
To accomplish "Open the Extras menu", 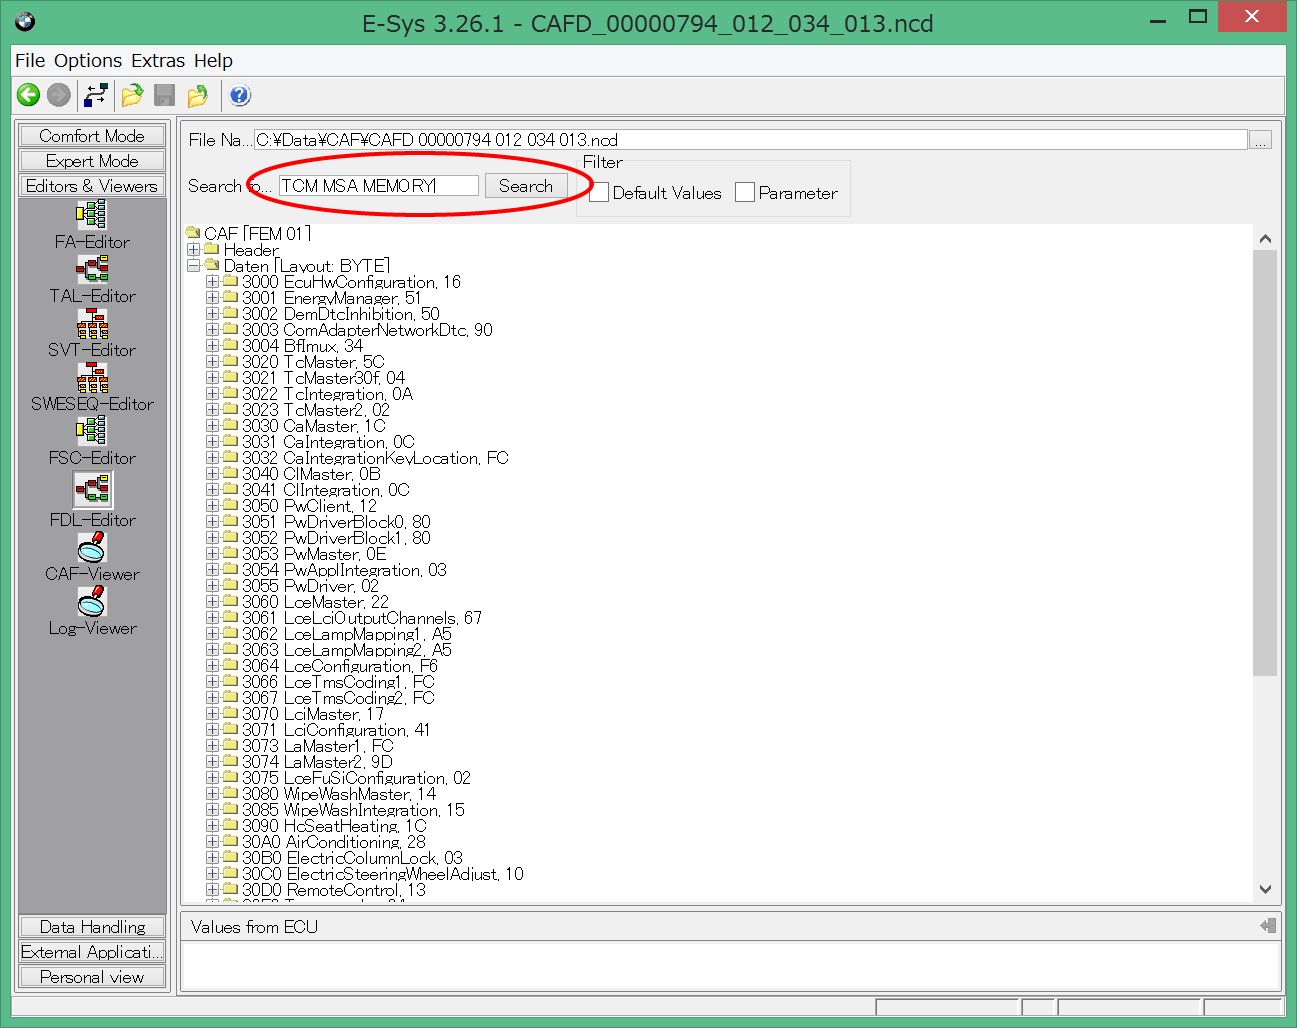I will pyautogui.click(x=158, y=61).
